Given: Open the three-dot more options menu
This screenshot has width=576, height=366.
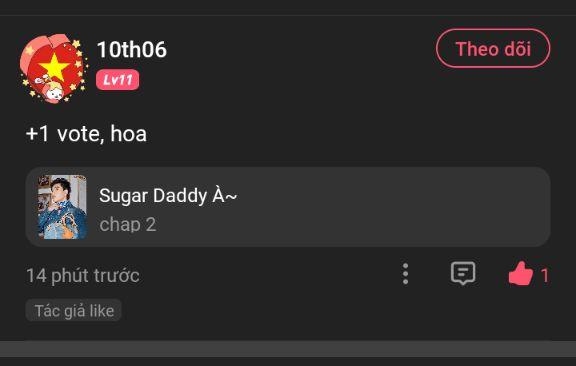Looking at the screenshot, I should tap(405, 274).
